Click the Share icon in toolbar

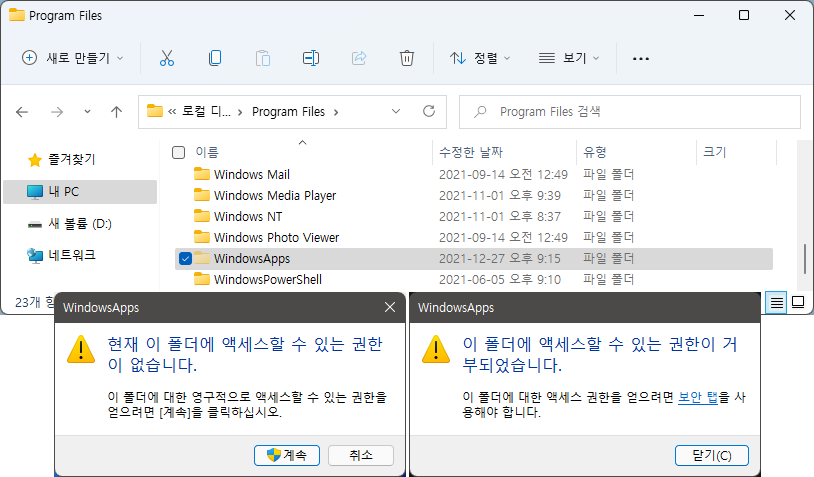click(x=359, y=58)
